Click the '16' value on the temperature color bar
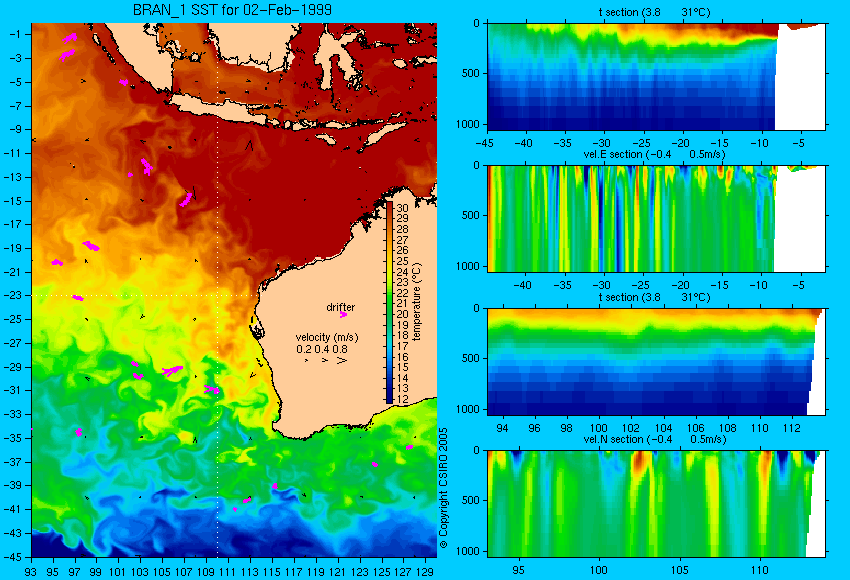850x580 pixels. pyautogui.click(x=402, y=357)
